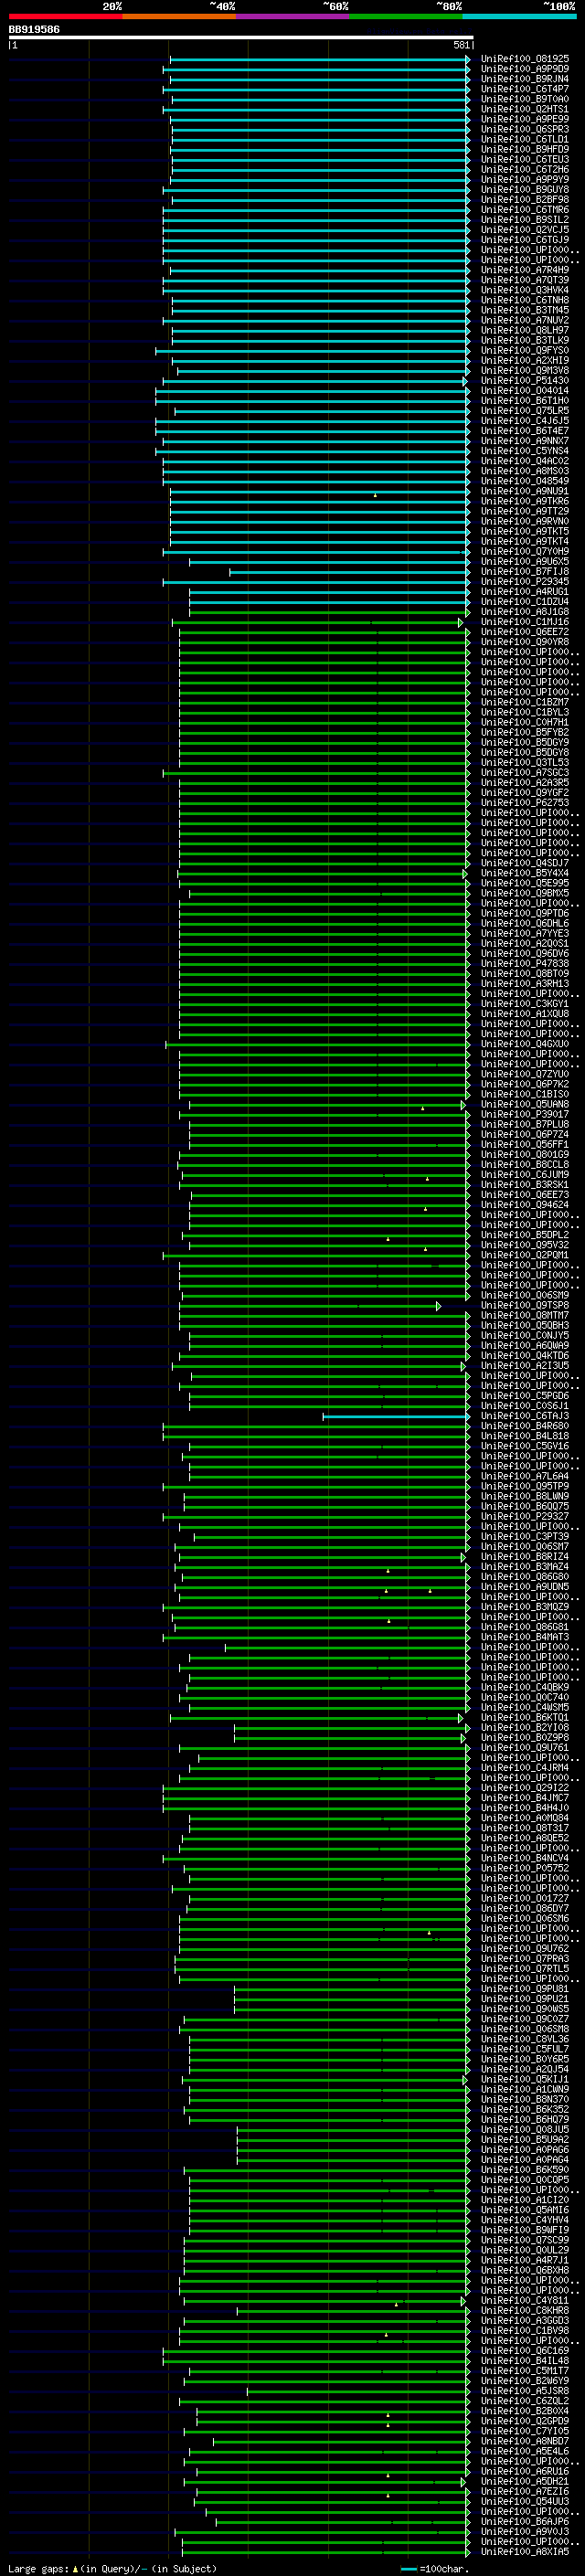Open hit UniRef100_B9RJN4

pyautogui.click(x=525, y=80)
